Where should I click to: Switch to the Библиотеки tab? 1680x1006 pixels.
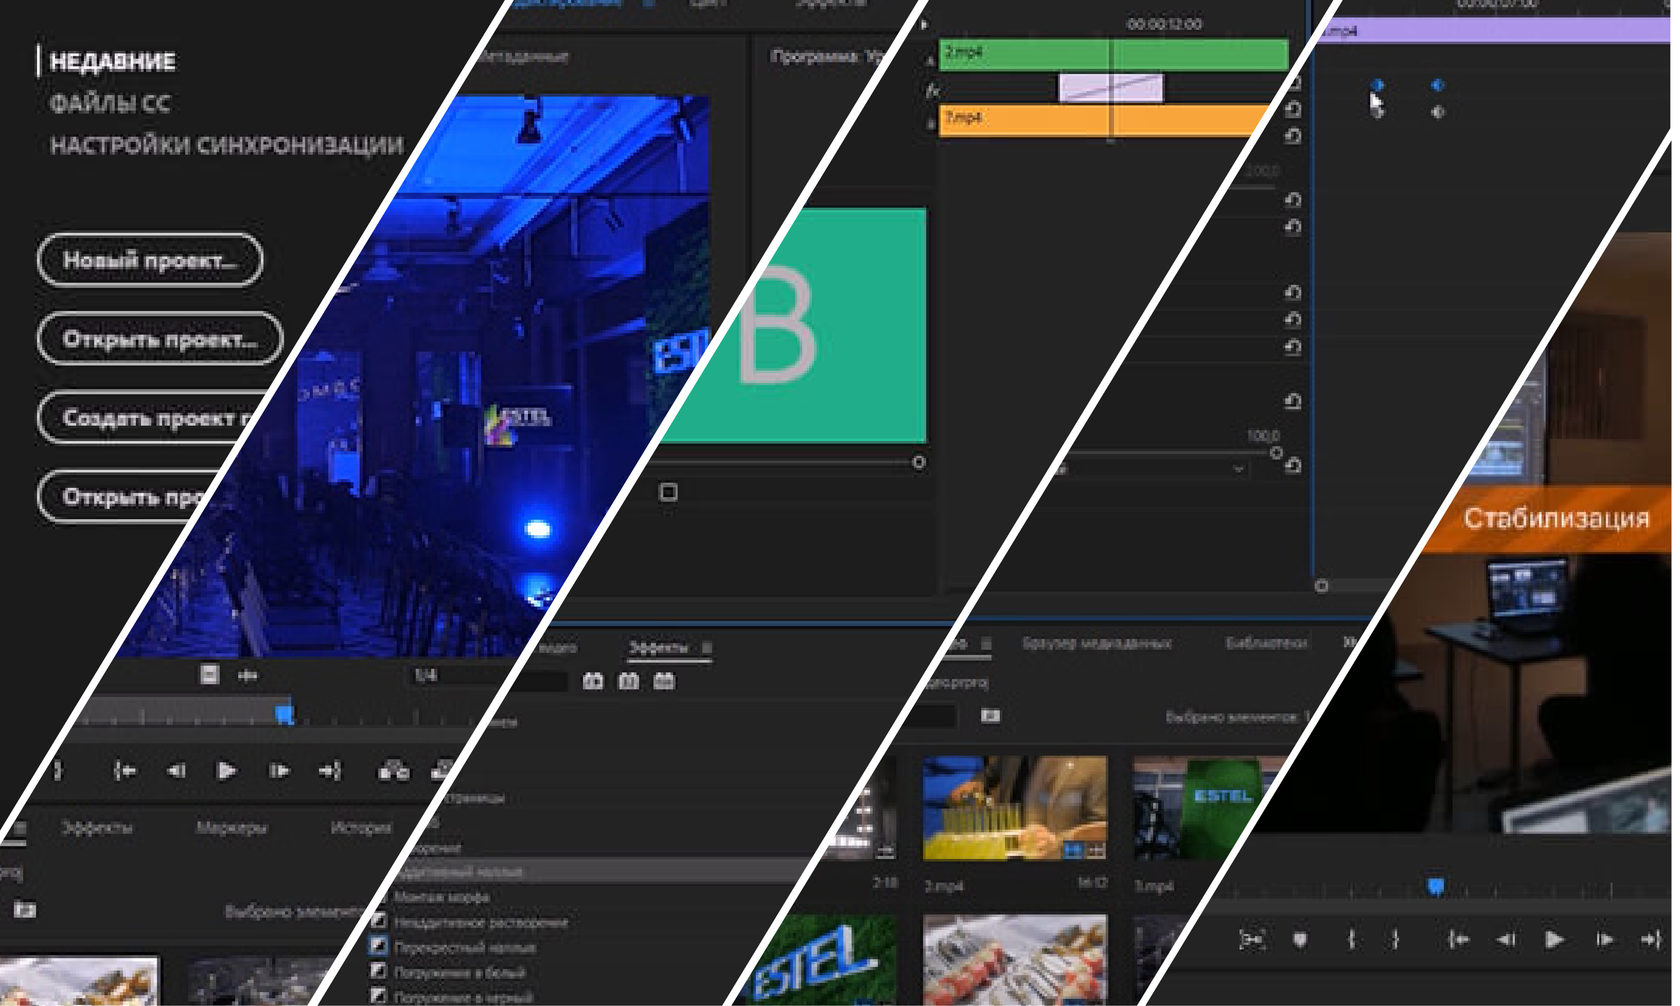coord(1266,643)
